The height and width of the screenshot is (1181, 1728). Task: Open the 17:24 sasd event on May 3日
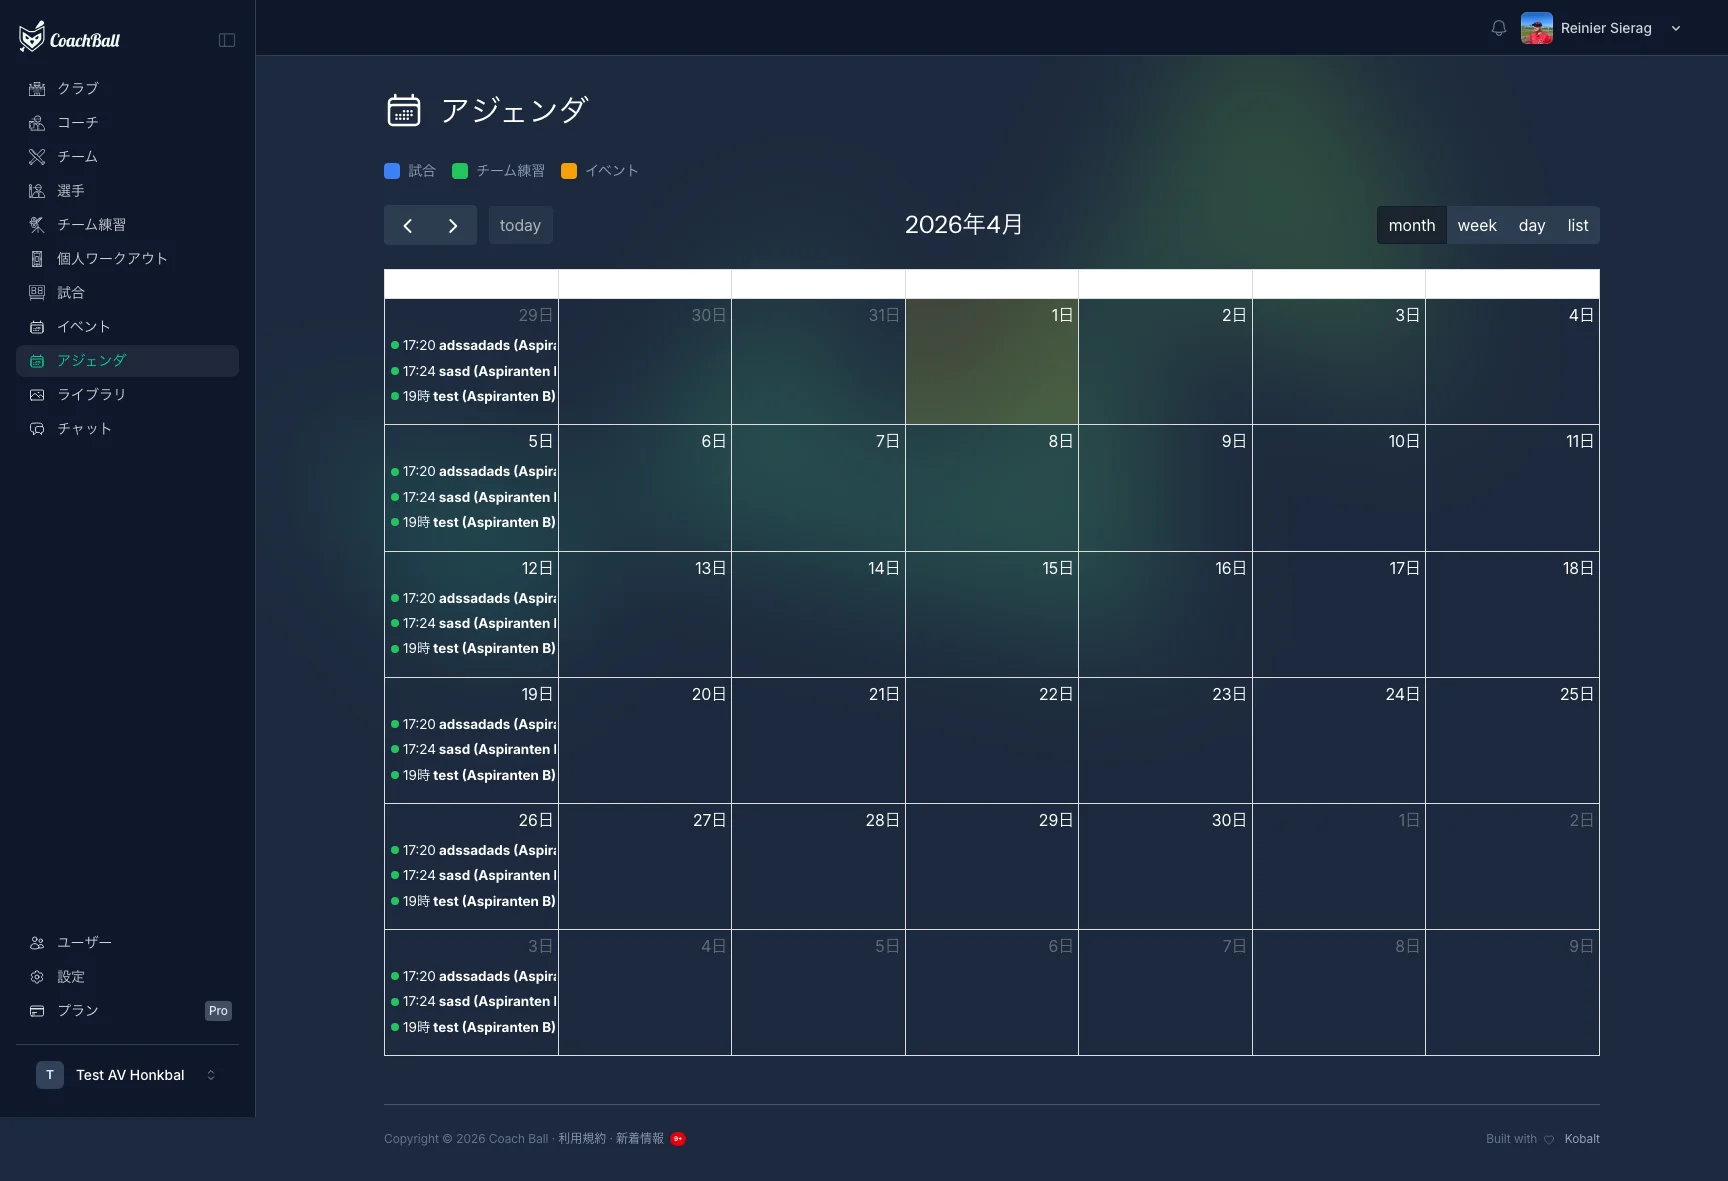pos(473,1002)
